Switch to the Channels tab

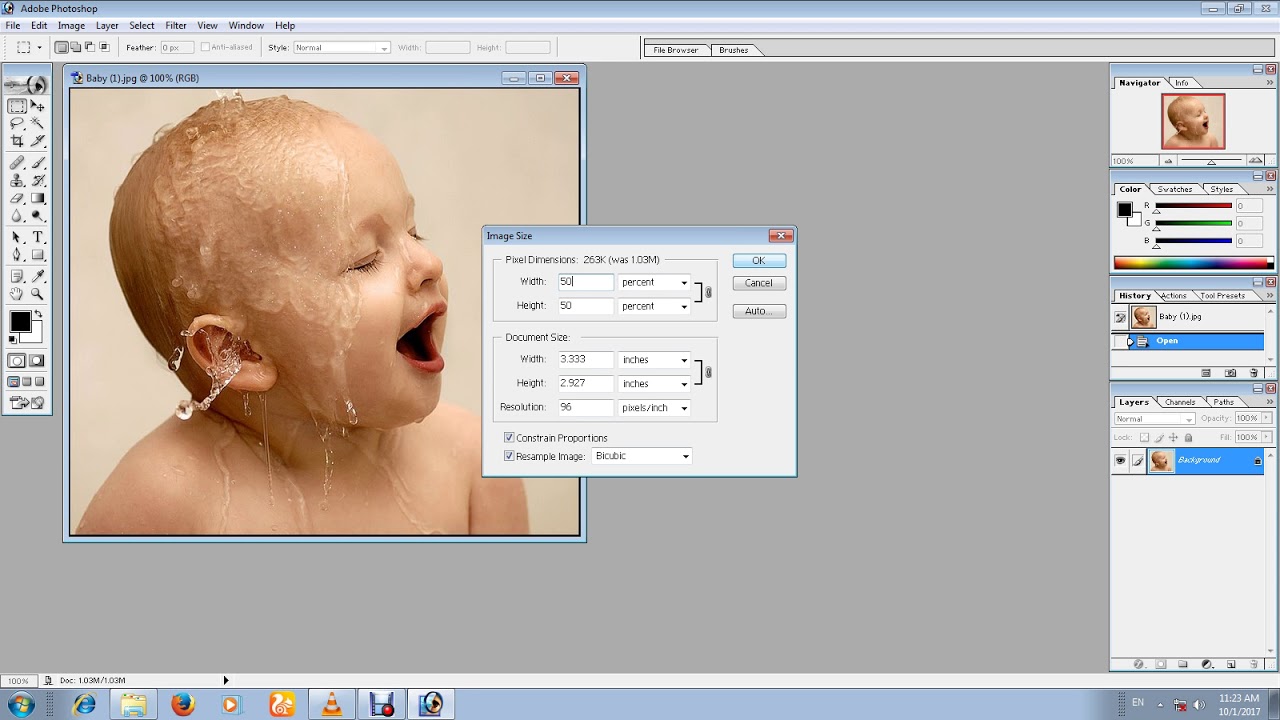click(x=1180, y=402)
